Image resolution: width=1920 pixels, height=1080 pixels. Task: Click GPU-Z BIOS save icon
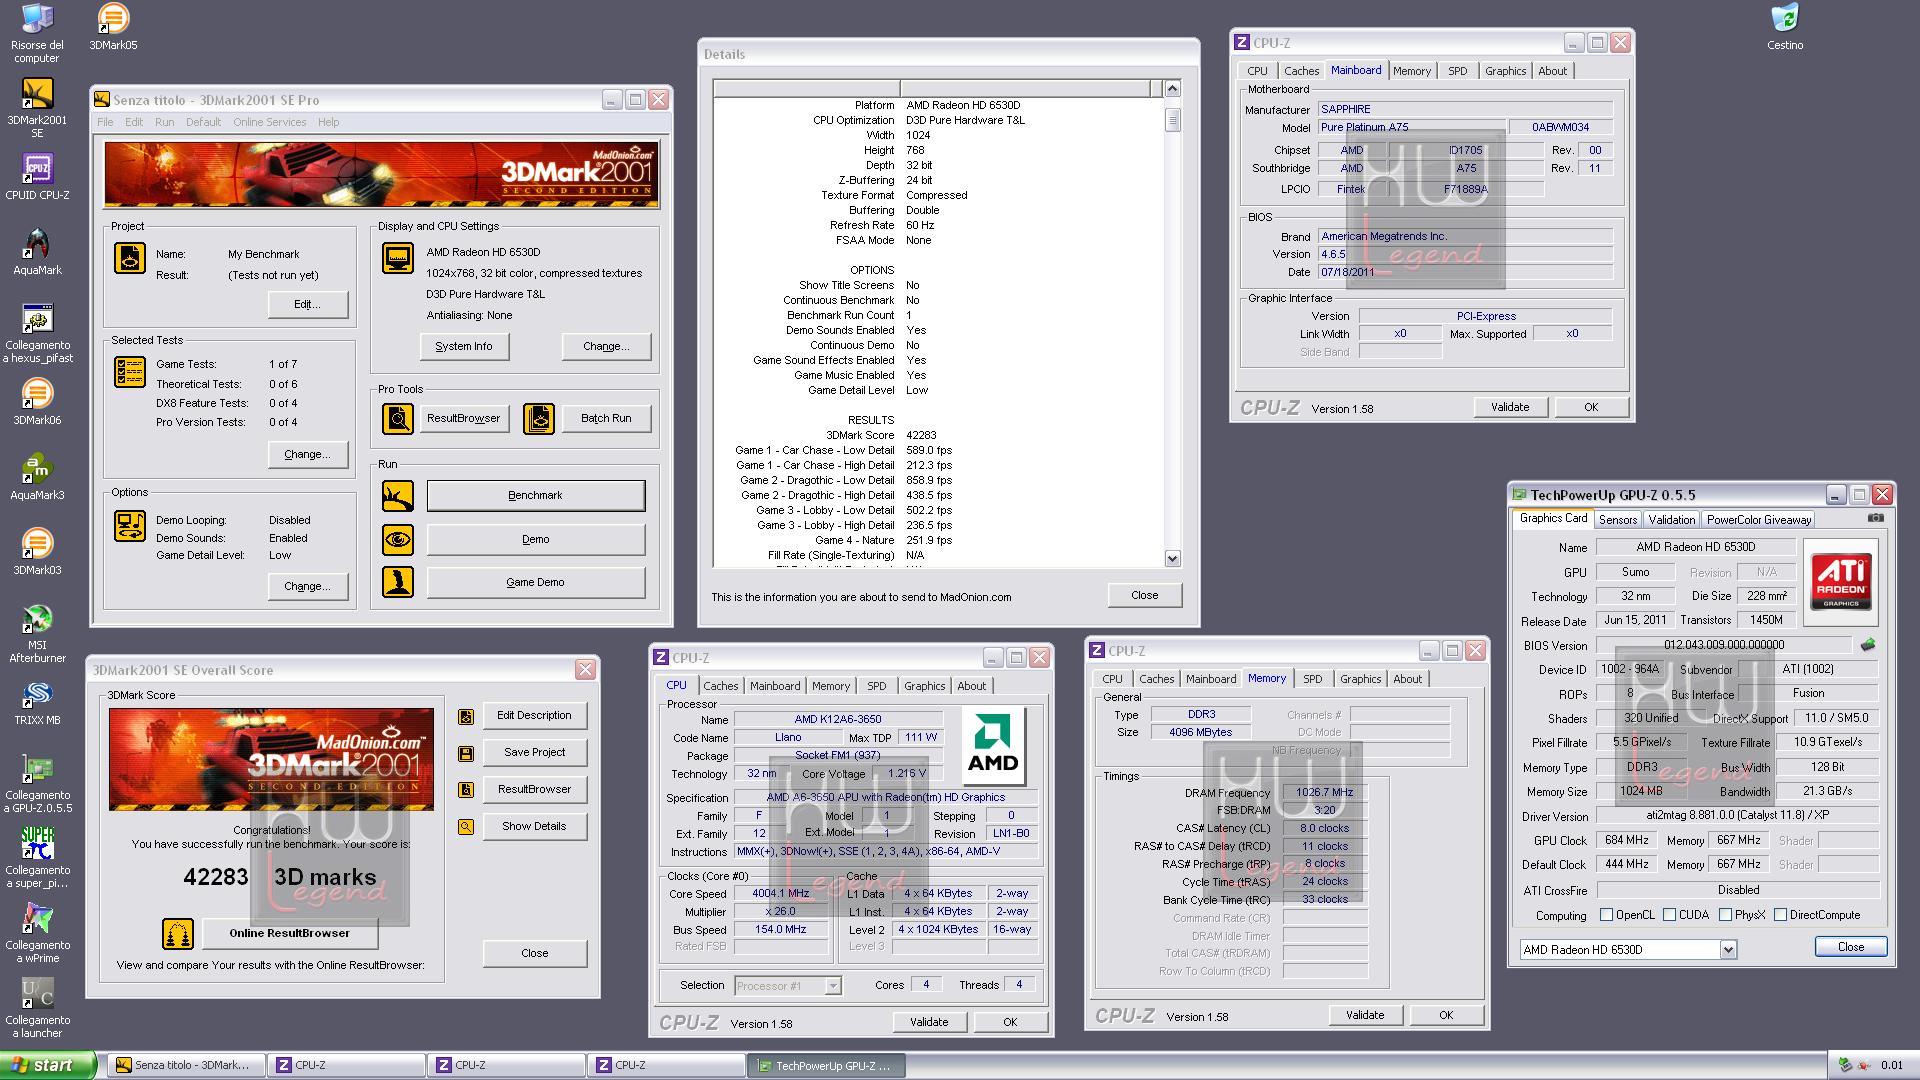(x=1867, y=645)
